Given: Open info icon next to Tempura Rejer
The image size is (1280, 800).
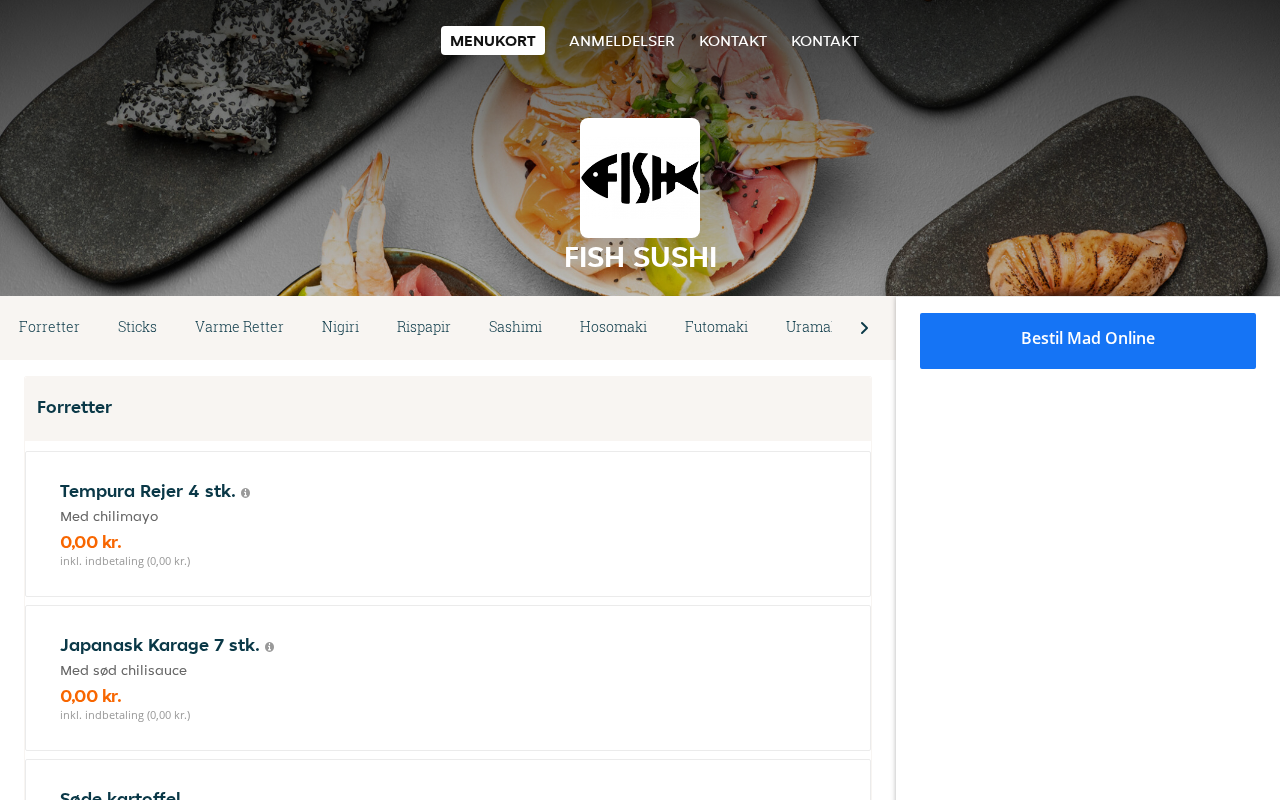Looking at the screenshot, I should (245, 493).
